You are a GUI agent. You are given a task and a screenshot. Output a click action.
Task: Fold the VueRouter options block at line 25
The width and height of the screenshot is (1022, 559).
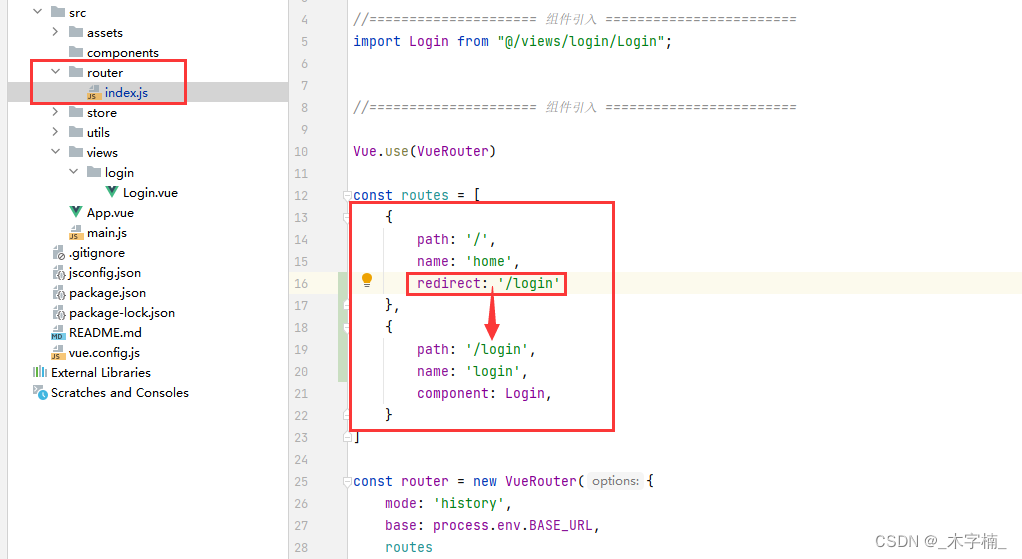point(347,481)
